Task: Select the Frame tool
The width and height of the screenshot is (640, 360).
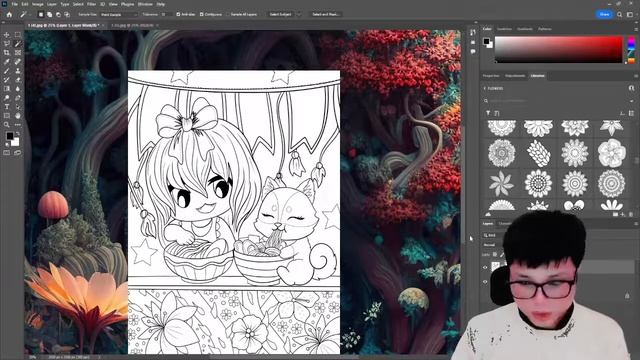Action: [18, 53]
